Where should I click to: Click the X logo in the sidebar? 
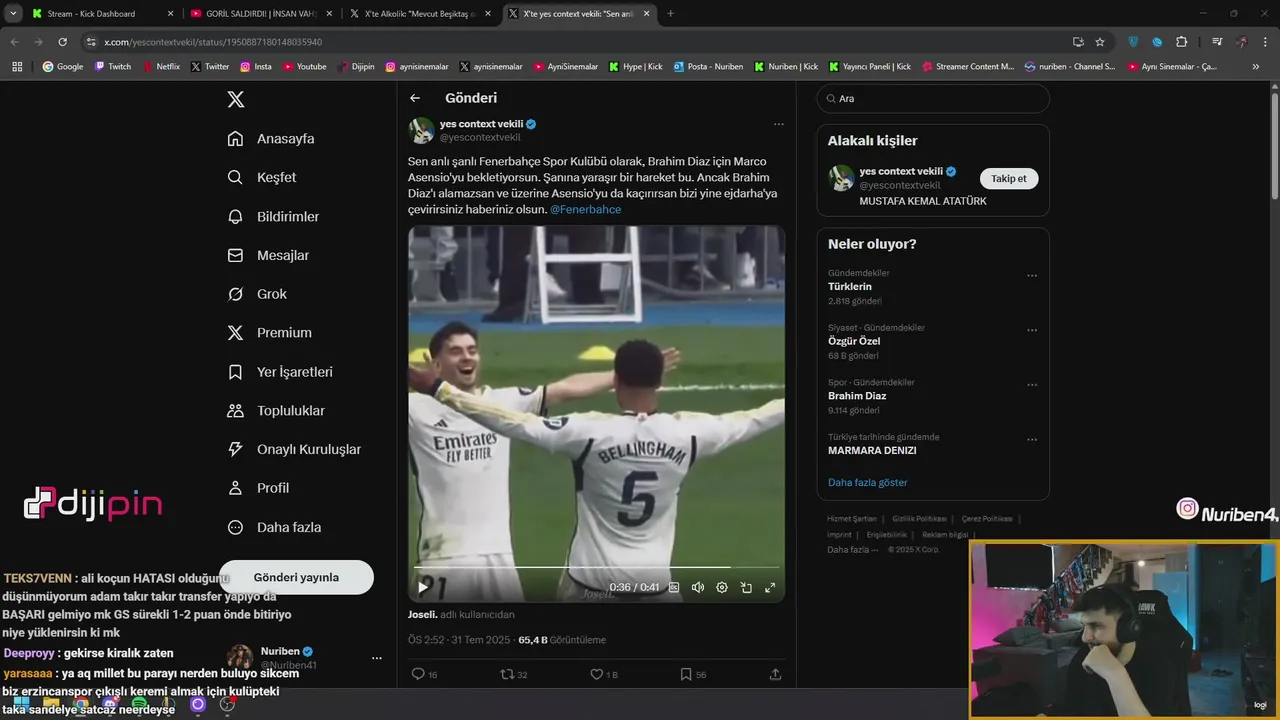[236, 99]
